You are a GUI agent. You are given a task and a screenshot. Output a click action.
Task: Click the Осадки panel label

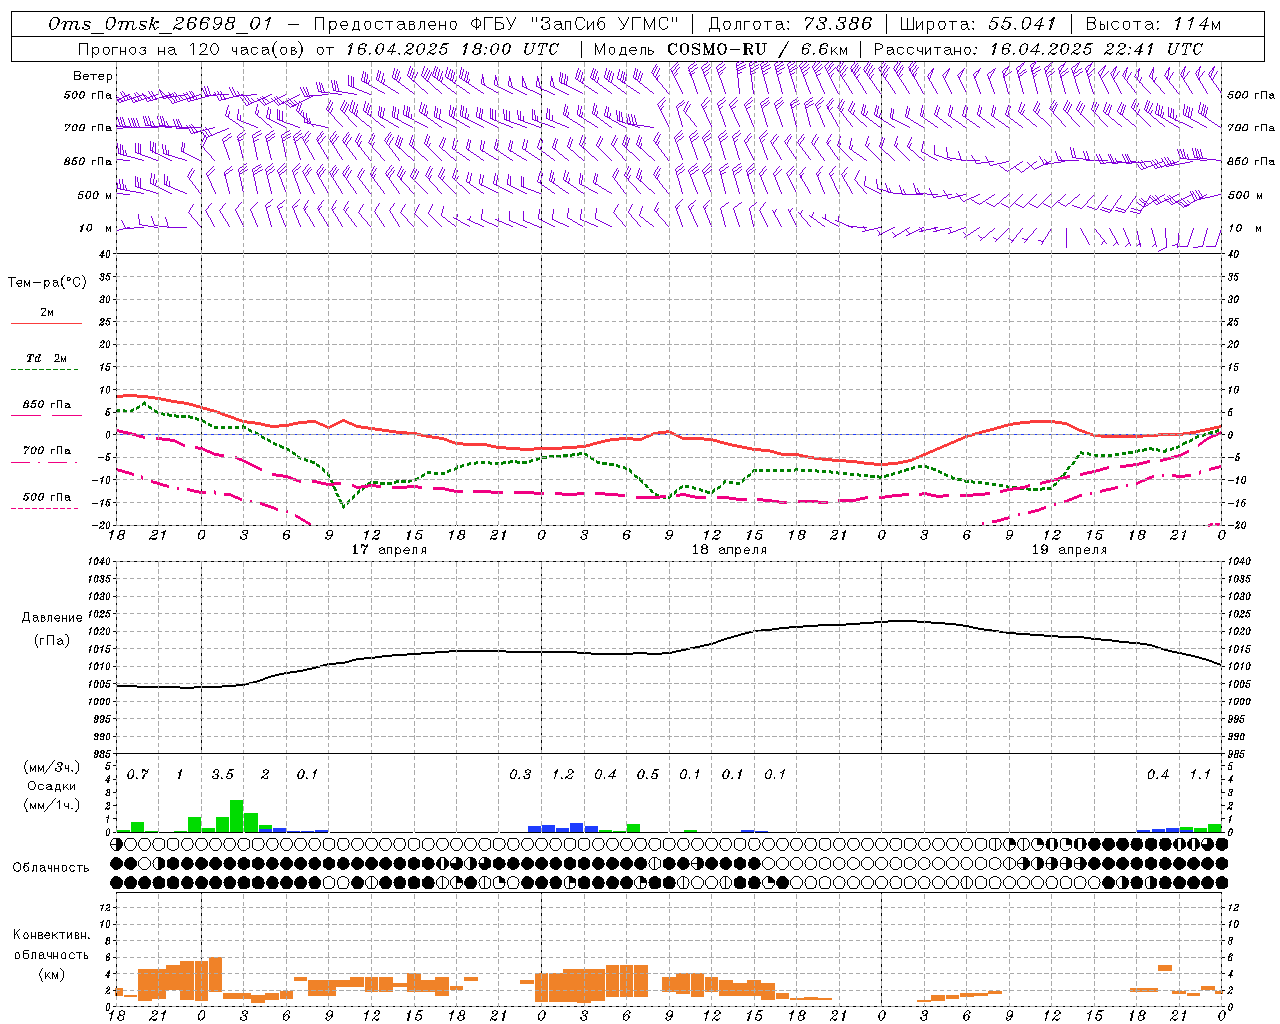coord(52,786)
